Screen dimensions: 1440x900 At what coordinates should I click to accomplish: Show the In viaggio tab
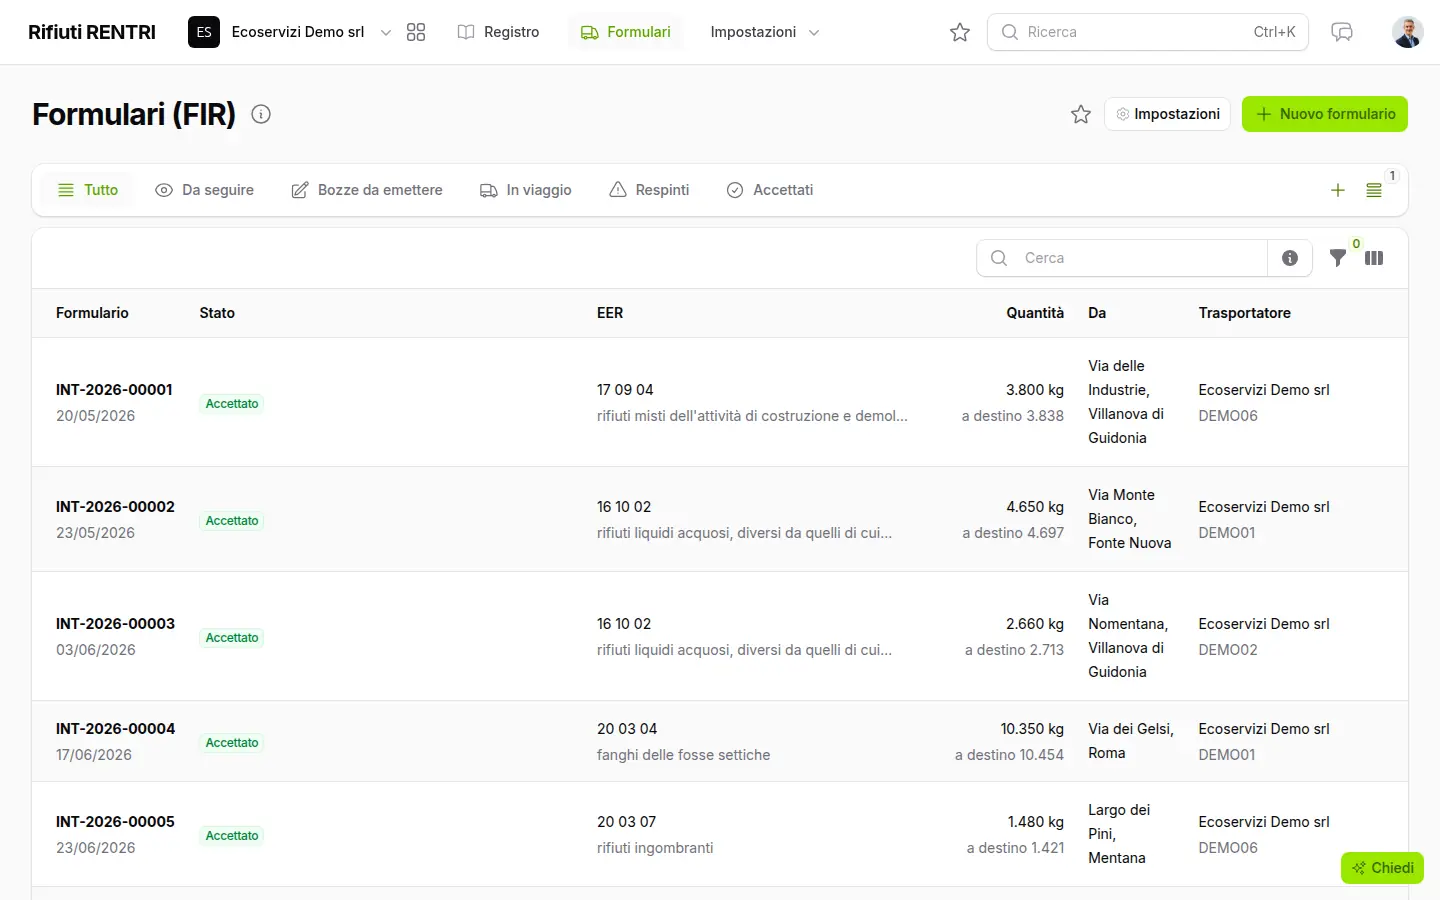click(526, 190)
